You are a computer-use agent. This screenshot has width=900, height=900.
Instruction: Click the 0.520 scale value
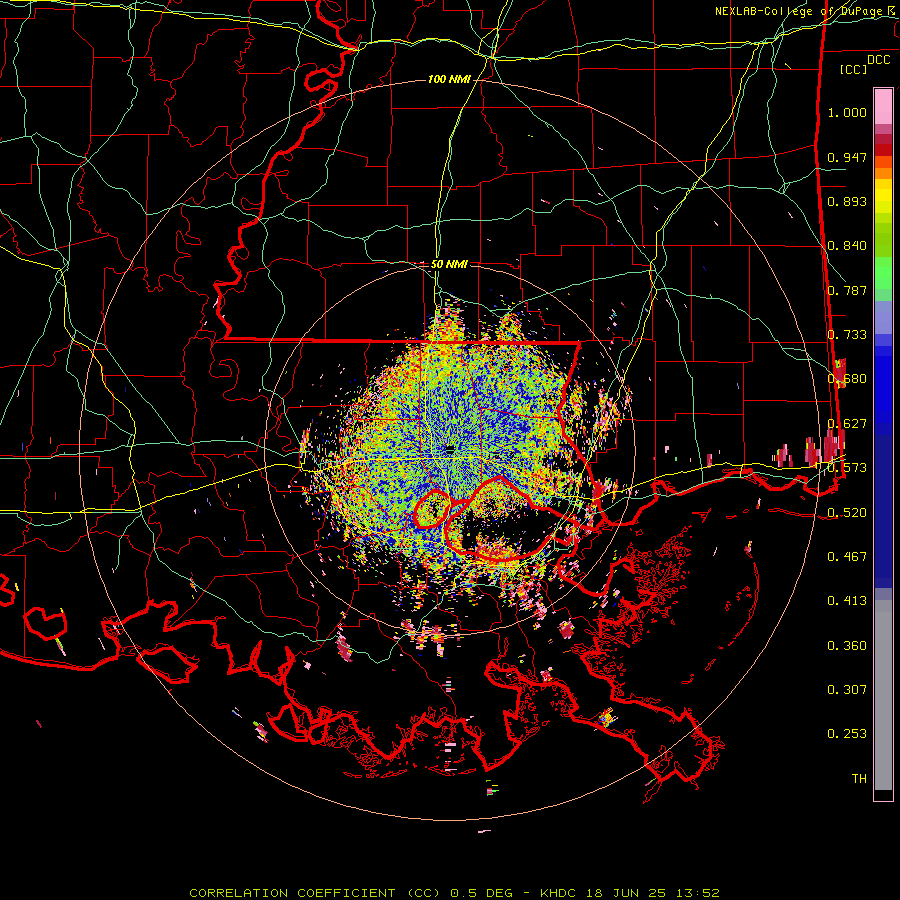click(847, 513)
